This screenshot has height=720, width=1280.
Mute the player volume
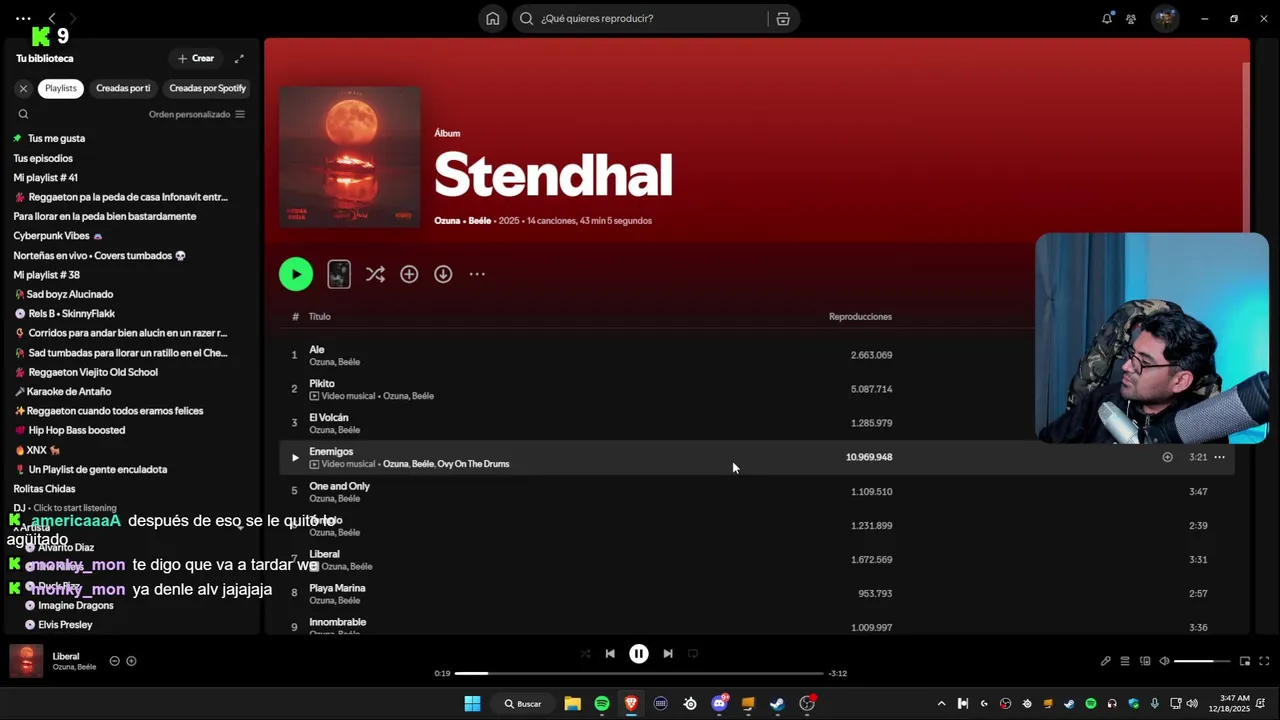point(1164,661)
